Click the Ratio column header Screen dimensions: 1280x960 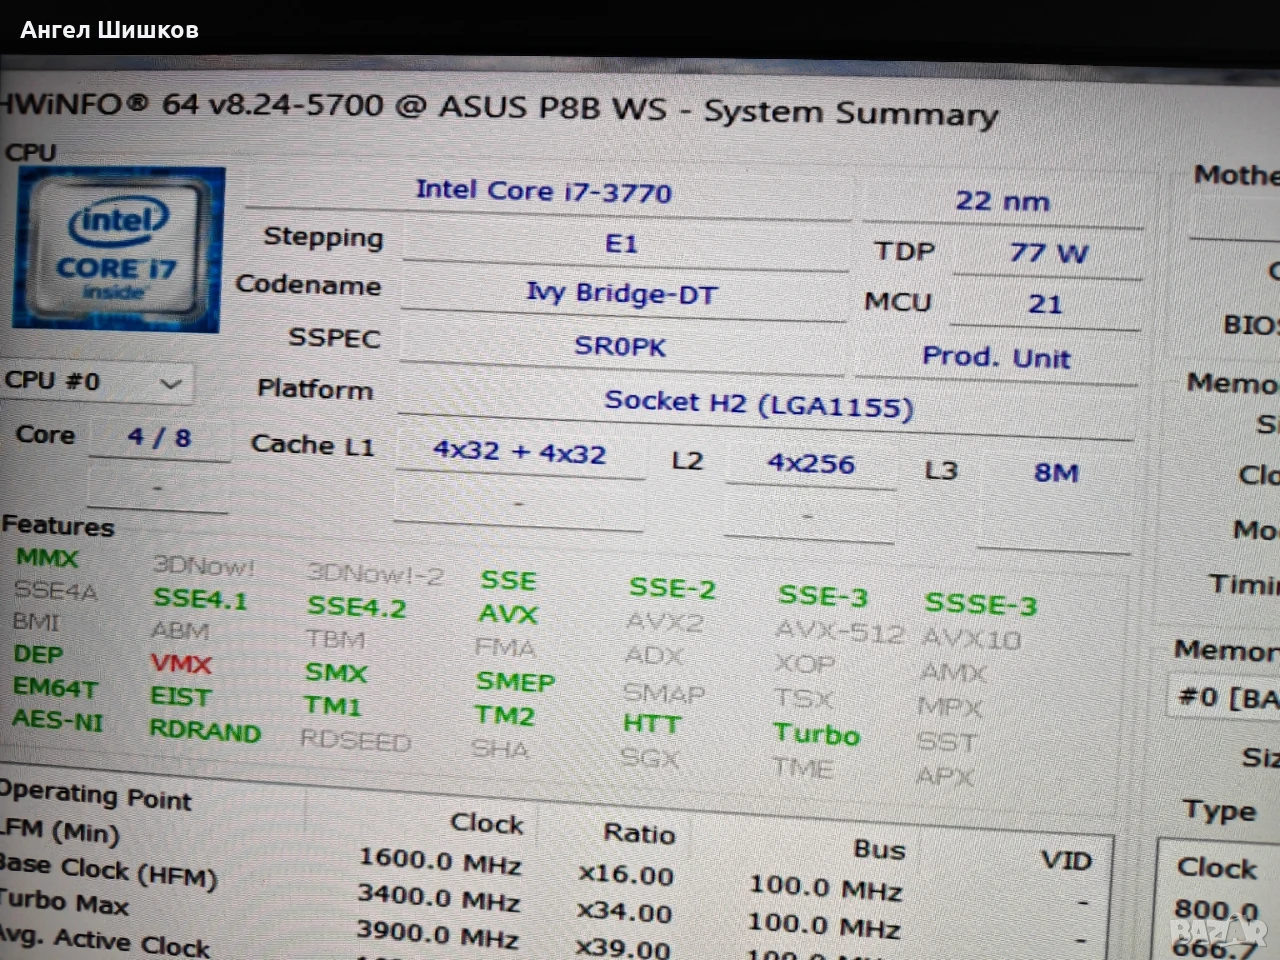[639, 832]
